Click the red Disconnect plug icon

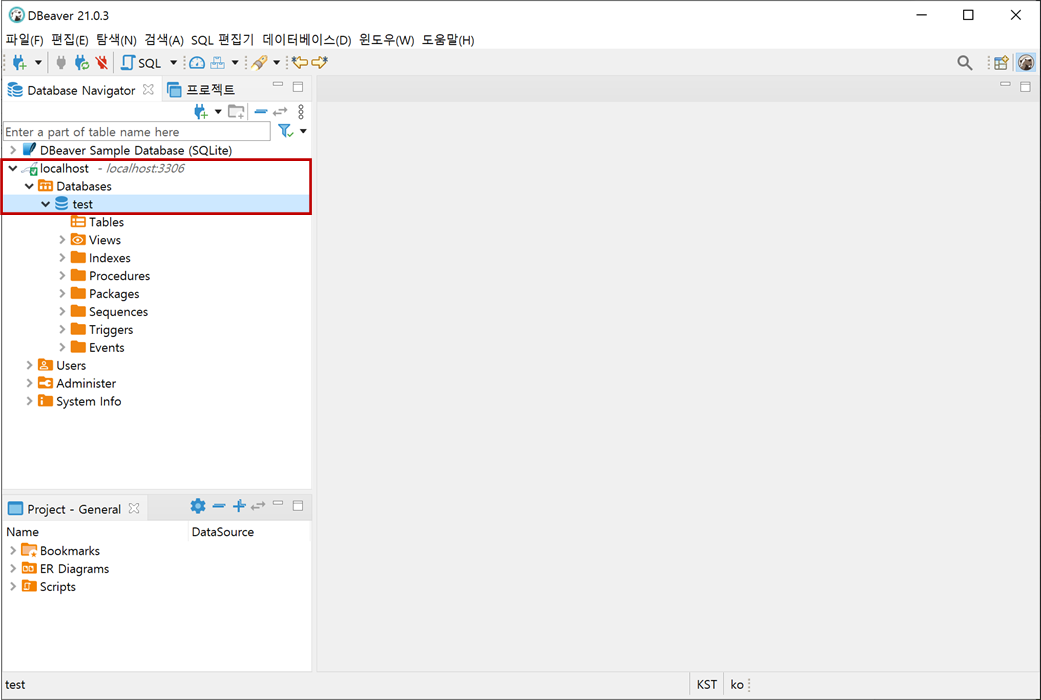click(102, 62)
